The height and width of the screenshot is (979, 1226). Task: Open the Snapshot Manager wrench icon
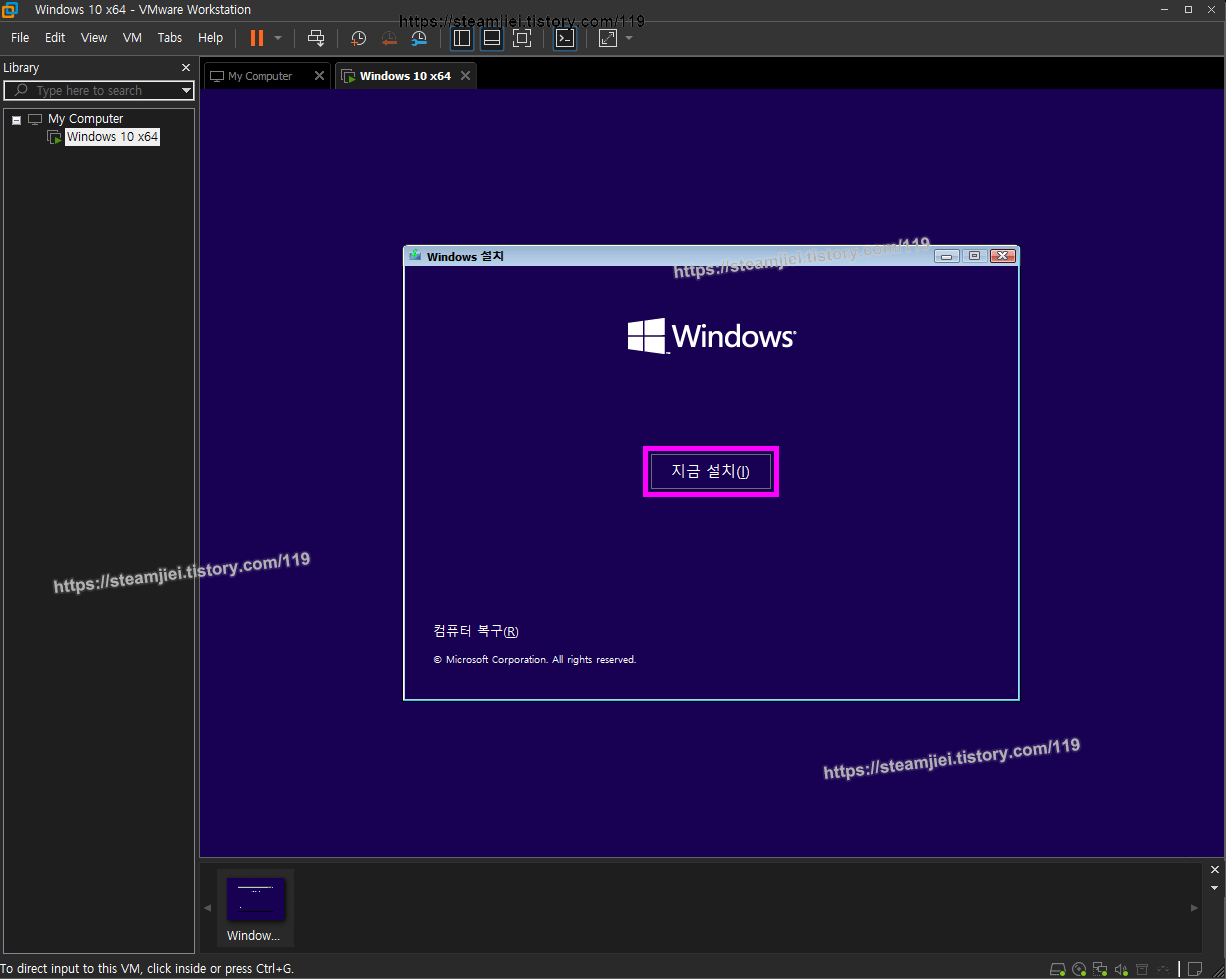click(419, 38)
